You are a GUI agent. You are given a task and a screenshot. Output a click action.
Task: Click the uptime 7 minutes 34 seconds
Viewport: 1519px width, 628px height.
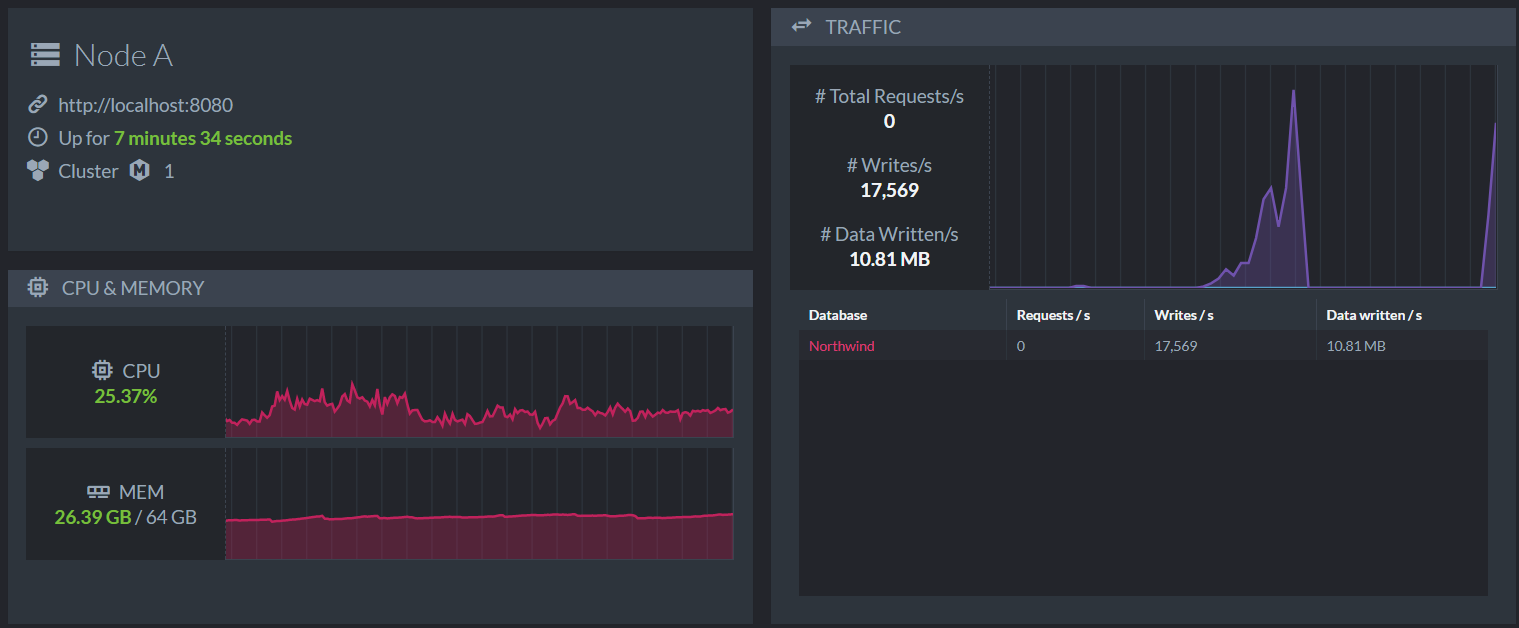coord(203,138)
